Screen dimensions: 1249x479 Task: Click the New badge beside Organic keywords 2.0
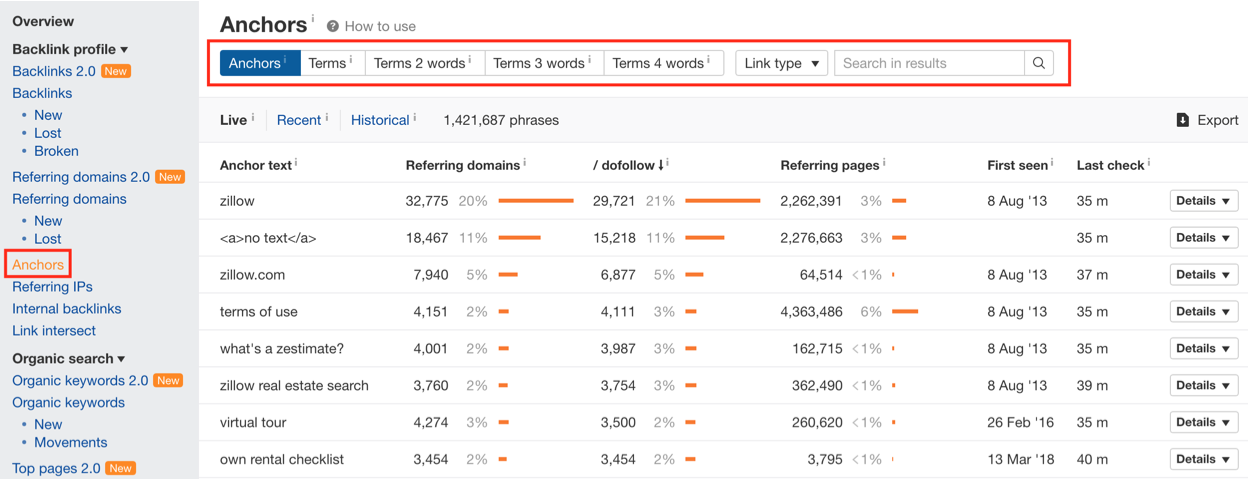168,381
